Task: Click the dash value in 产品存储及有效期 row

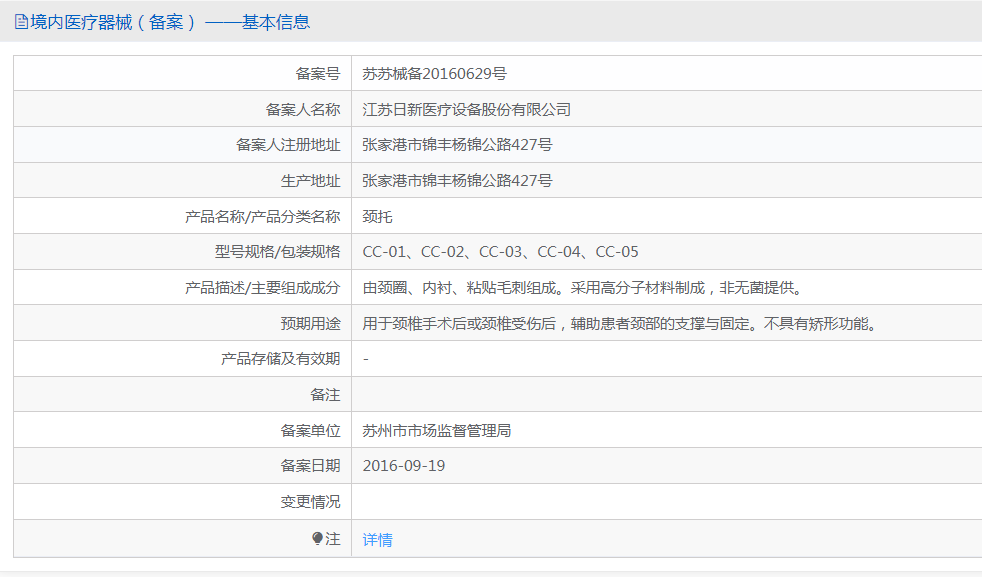Action: [366, 359]
